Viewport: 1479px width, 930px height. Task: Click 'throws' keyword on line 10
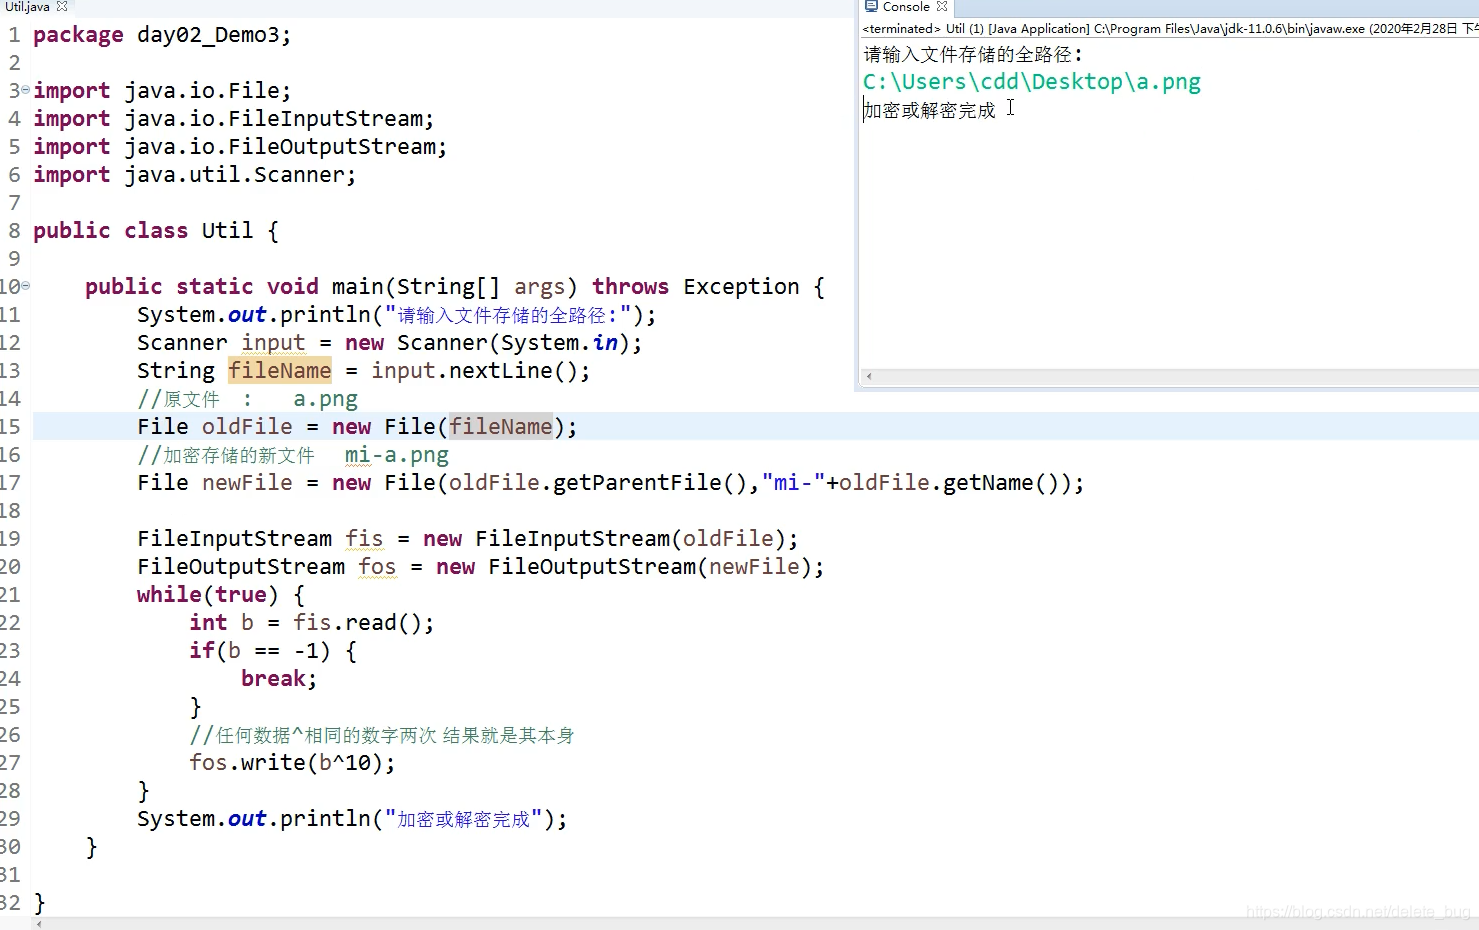[630, 287]
